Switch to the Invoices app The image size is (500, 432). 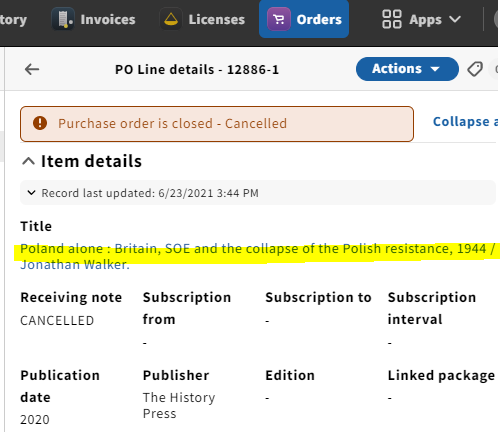coord(94,19)
